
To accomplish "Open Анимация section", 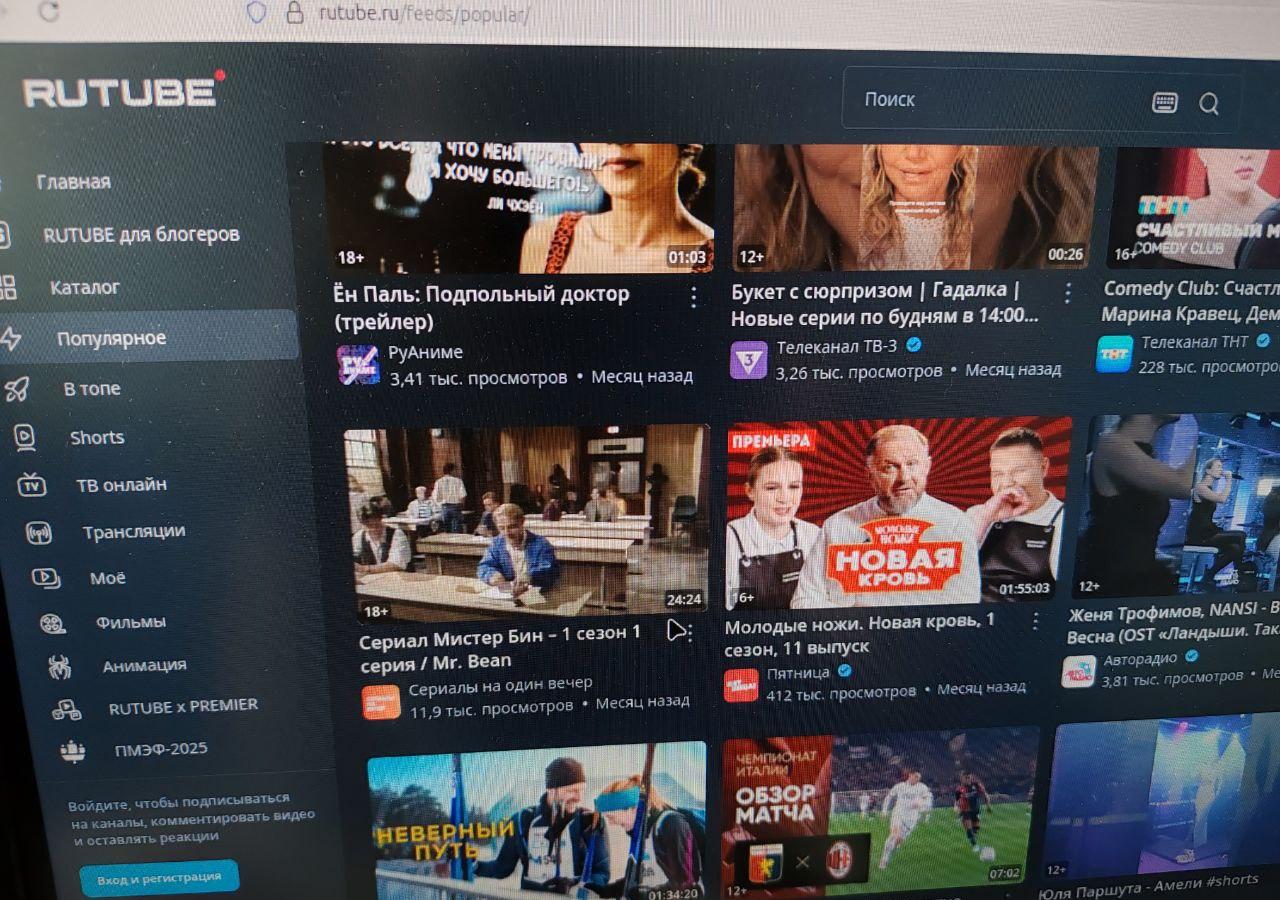I will [145, 665].
